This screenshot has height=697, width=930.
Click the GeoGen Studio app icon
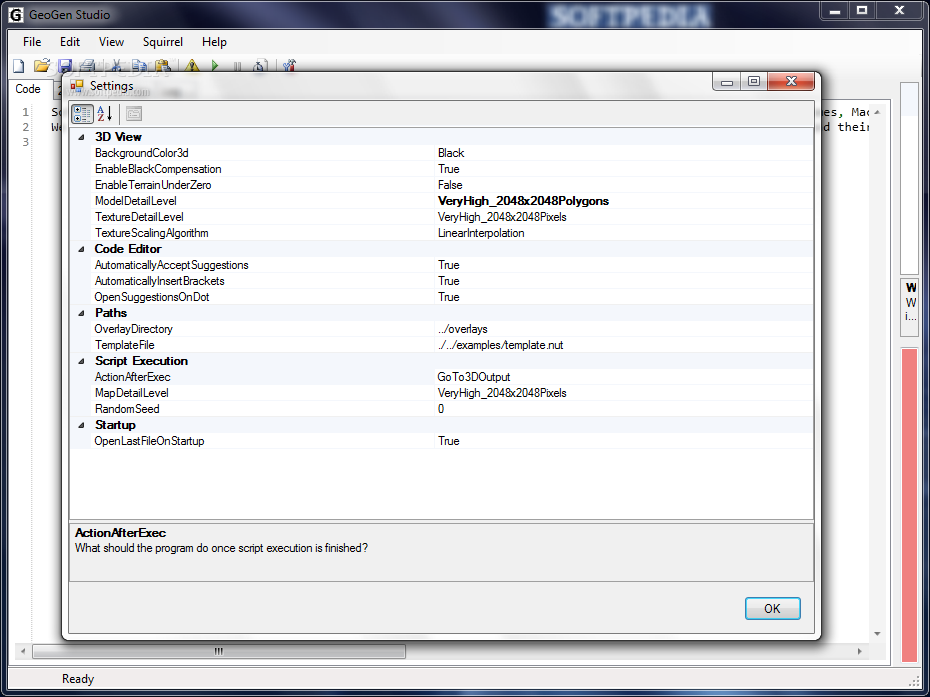point(16,15)
